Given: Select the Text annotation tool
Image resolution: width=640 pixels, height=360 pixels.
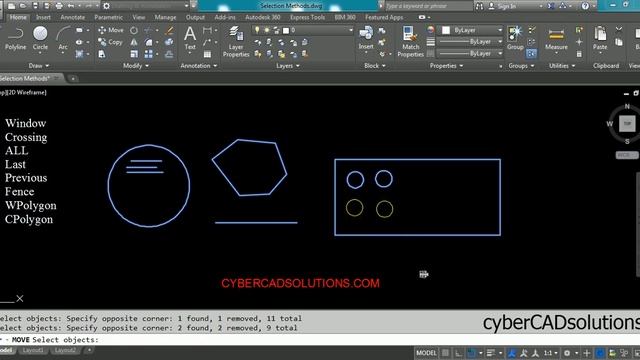Looking at the screenshot, I should click(x=190, y=38).
